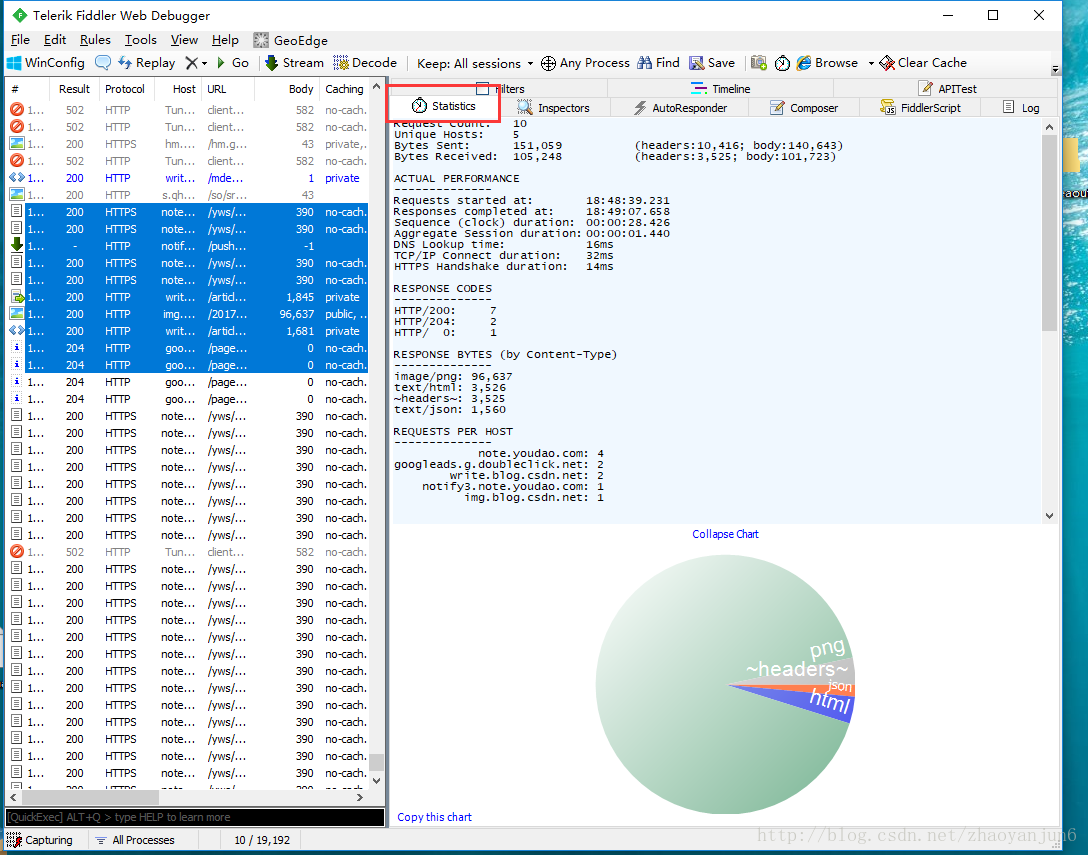Sort sessions by the URL column

[x=228, y=89]
